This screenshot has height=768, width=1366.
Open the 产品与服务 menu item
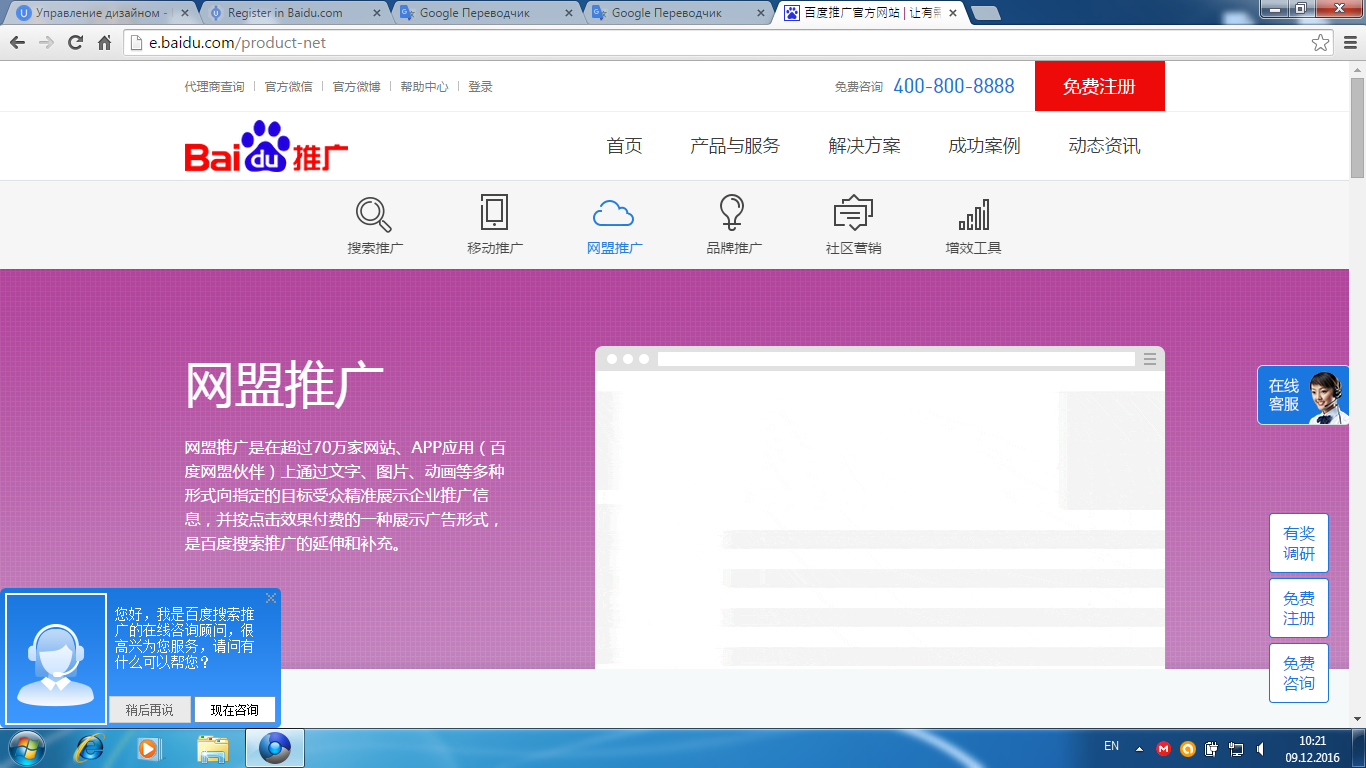coord(735,146)
